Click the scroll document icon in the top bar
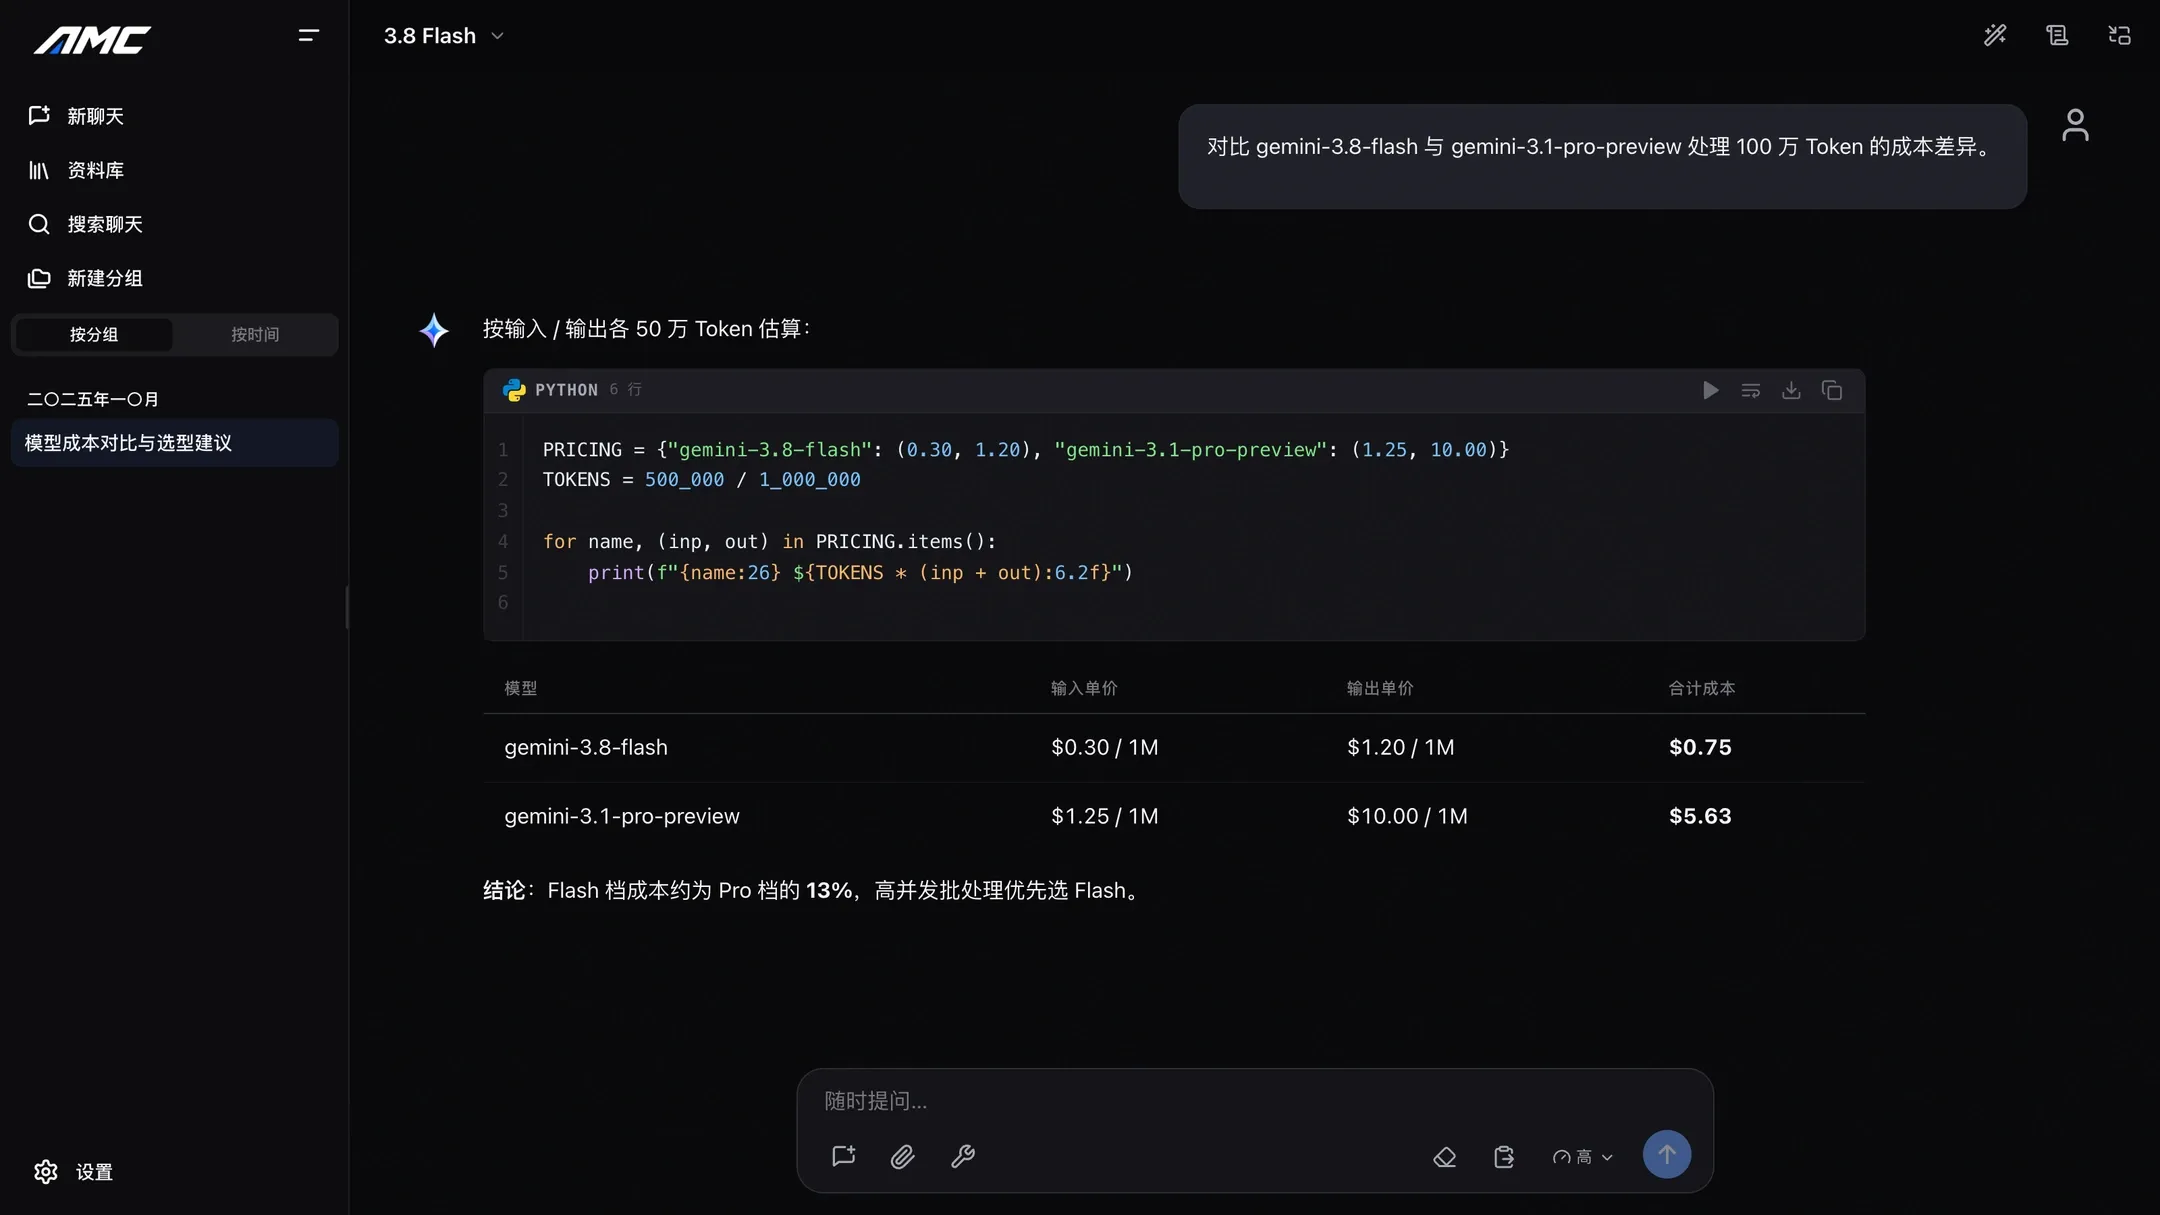The height and width of the screenshot is (1215, 2160). (x=2057, y=35)
